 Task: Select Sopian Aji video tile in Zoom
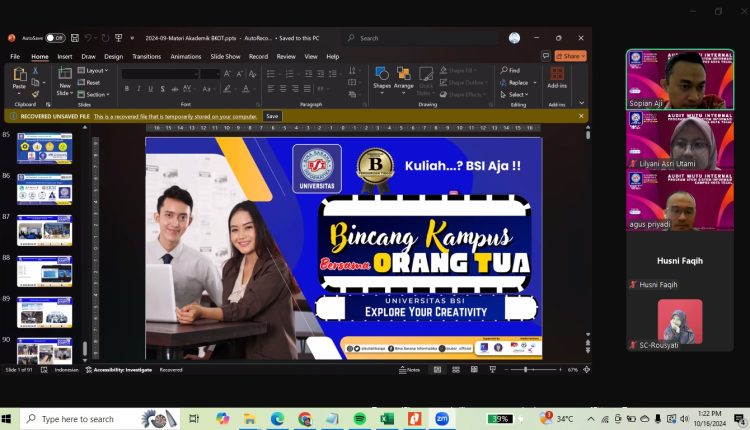[680, 79]
